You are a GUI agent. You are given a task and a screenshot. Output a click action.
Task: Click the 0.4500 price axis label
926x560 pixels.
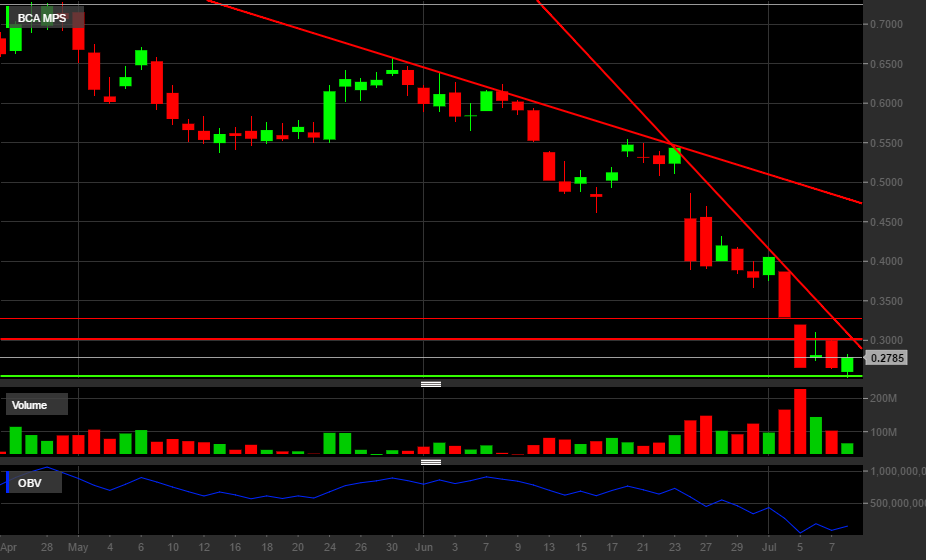[886, 222]
